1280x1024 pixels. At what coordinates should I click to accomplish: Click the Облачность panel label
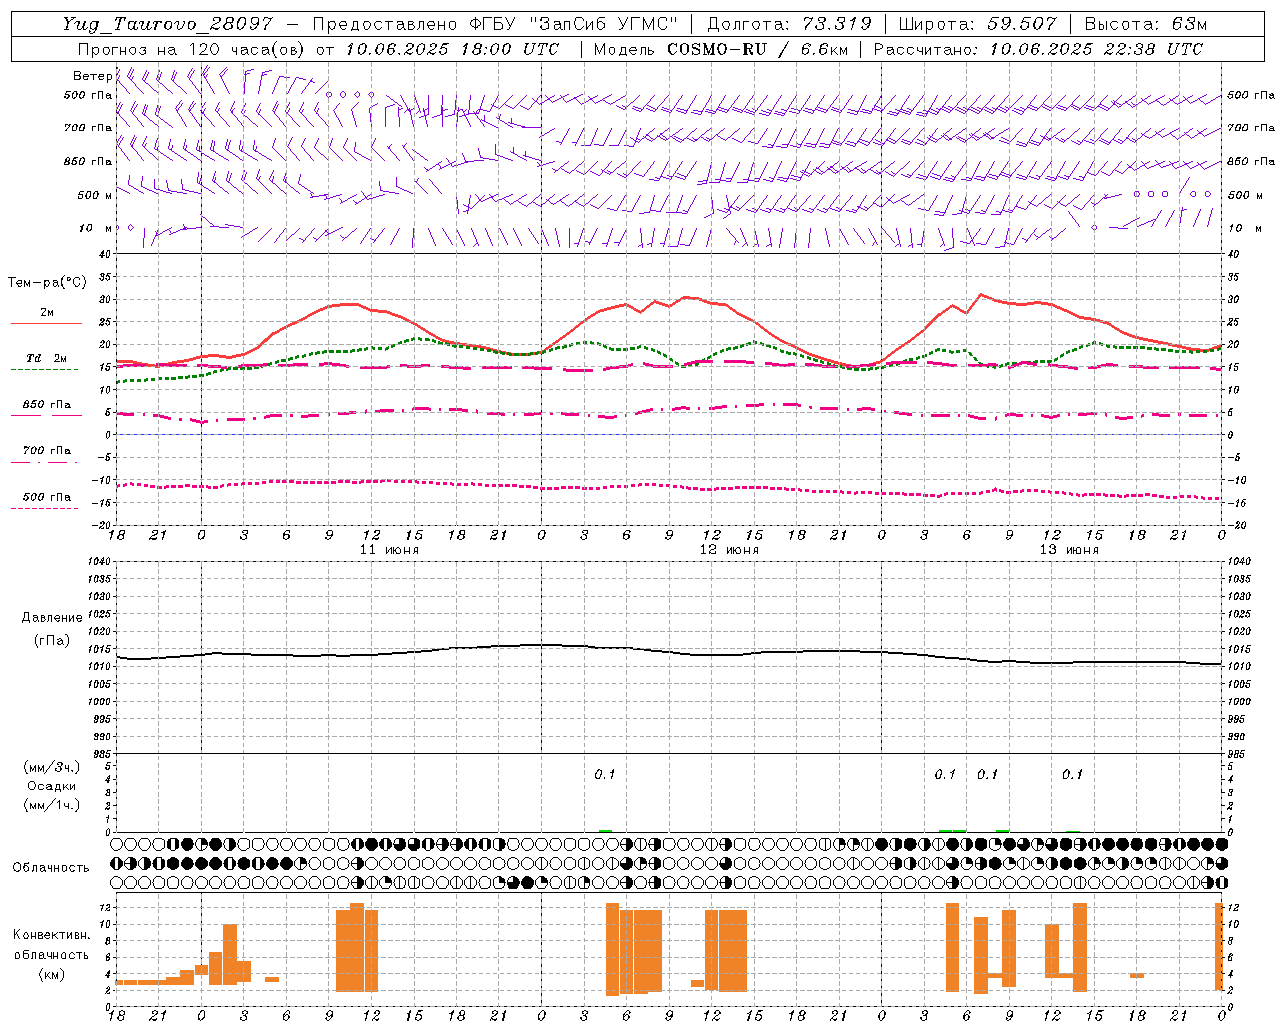51,868
